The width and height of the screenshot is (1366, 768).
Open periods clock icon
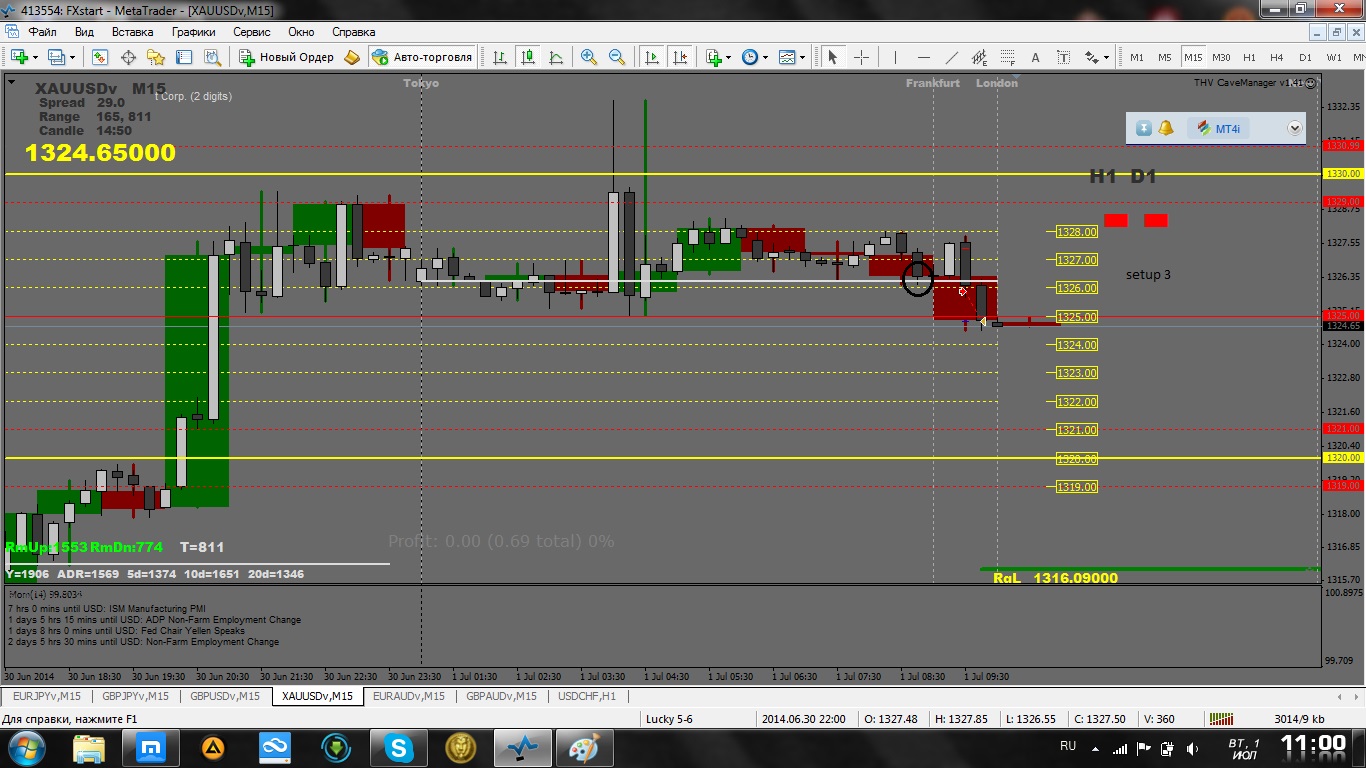click(750, 57)
